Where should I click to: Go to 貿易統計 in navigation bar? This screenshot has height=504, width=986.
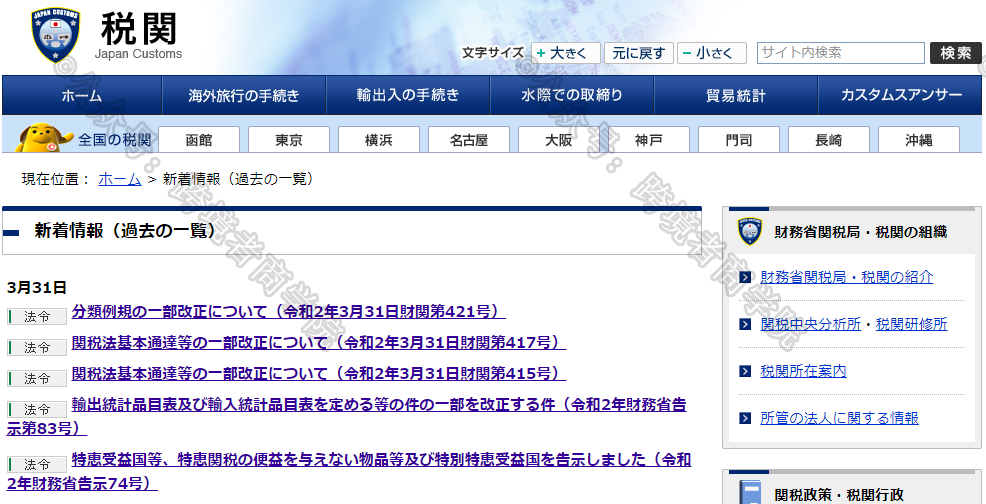(x=735, y=96)
